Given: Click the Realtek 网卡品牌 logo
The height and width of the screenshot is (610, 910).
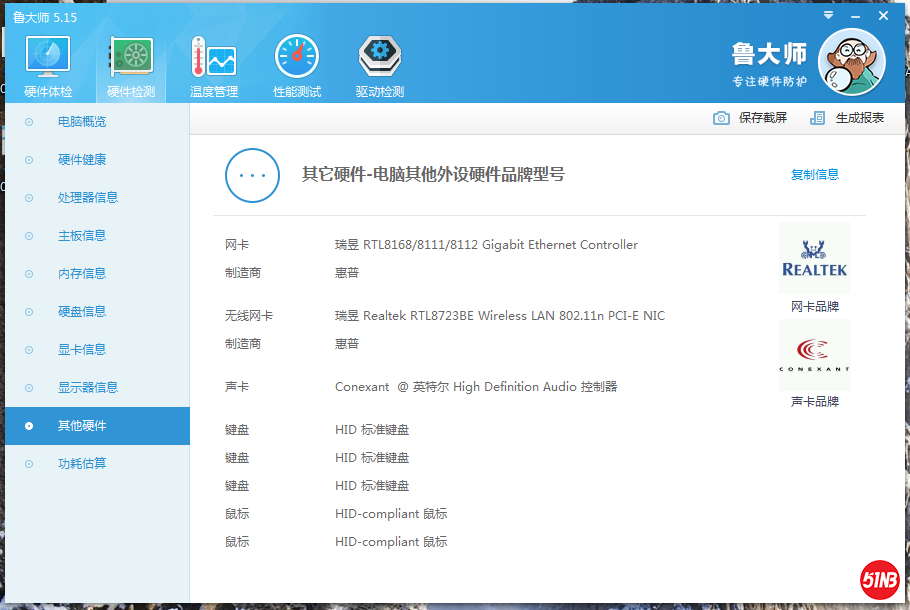Looking at the screenshot, I should [x=814, y=259].
